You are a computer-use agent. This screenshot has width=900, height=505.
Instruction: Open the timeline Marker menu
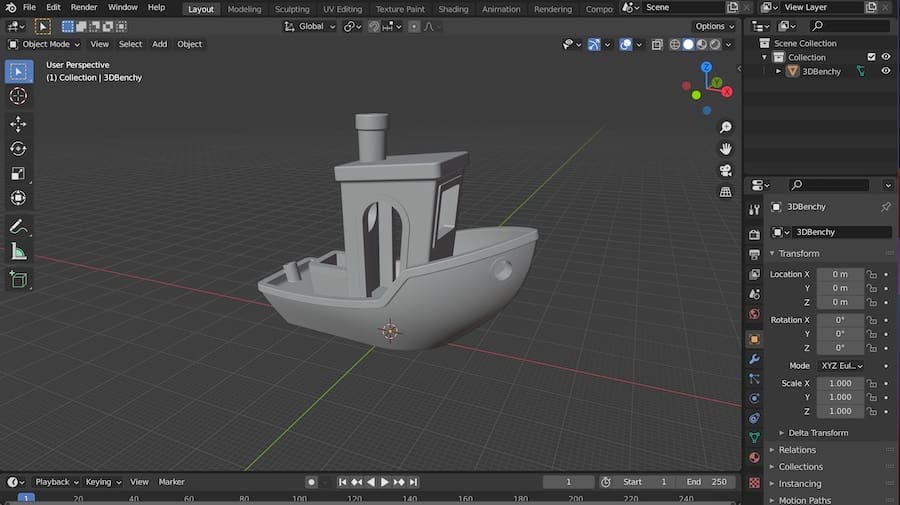172,482
